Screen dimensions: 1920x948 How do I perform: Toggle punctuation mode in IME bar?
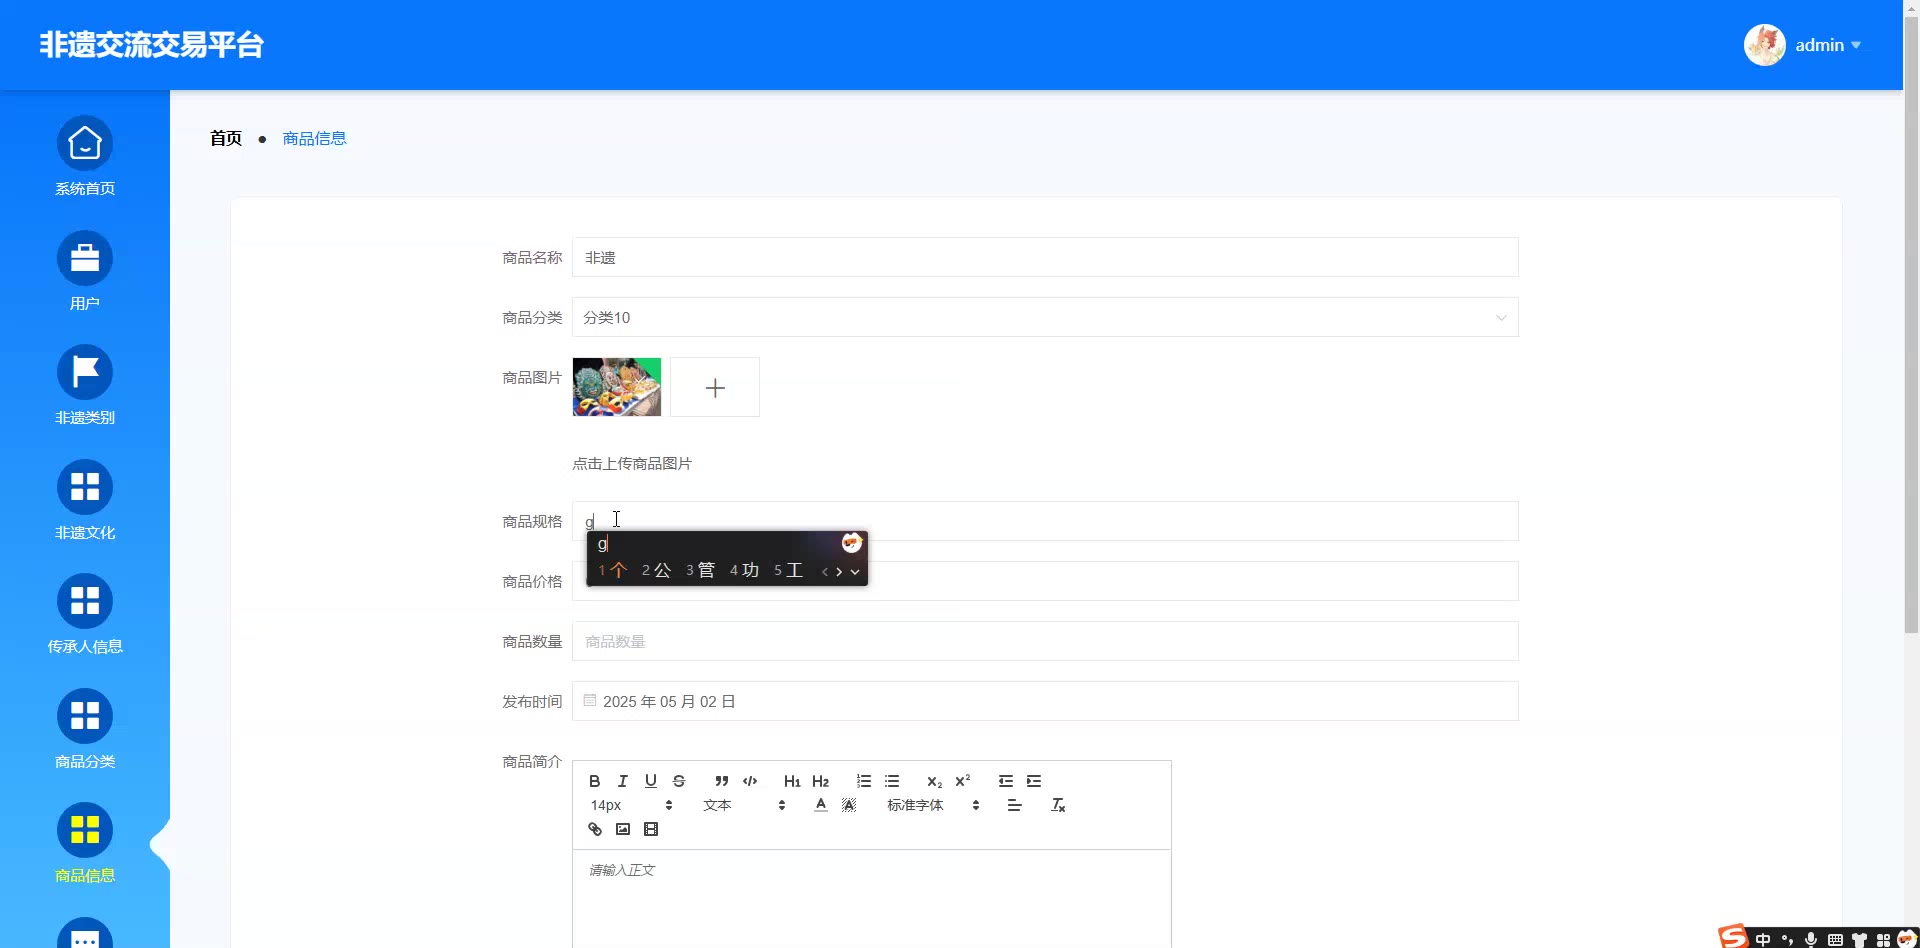point(1787,939)
